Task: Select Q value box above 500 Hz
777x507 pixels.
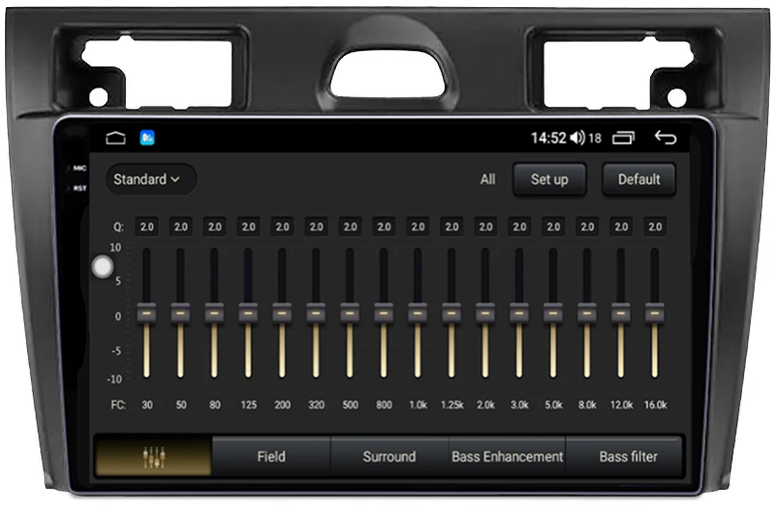Action: tap(350, 227)
